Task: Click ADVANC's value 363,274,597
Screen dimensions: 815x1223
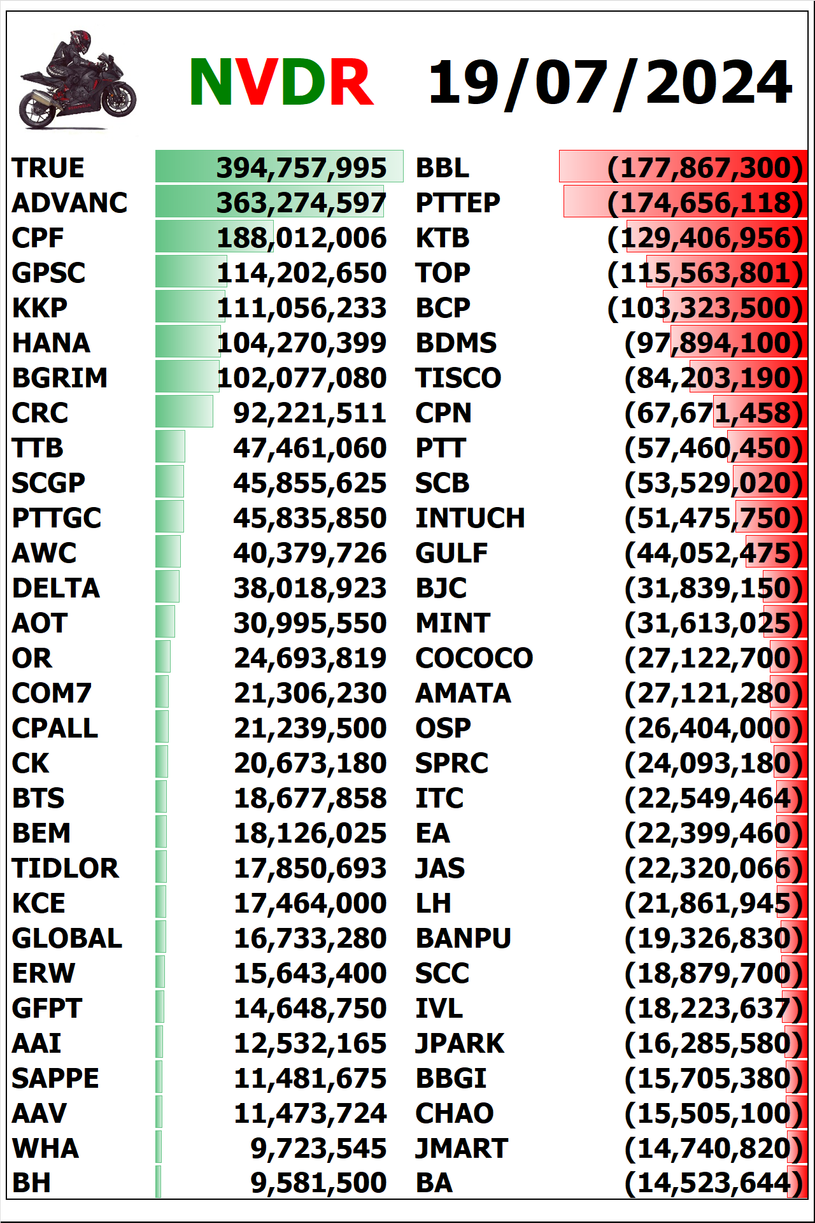Action: tap(301, 203)
